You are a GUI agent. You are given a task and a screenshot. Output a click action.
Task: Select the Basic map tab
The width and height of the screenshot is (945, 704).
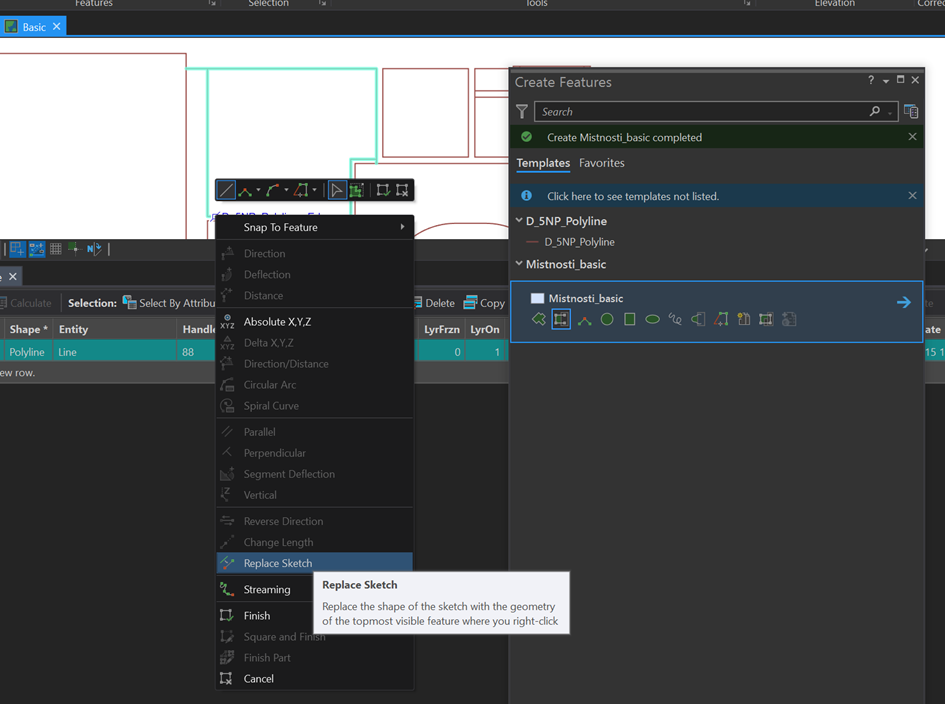pos(34,27)
